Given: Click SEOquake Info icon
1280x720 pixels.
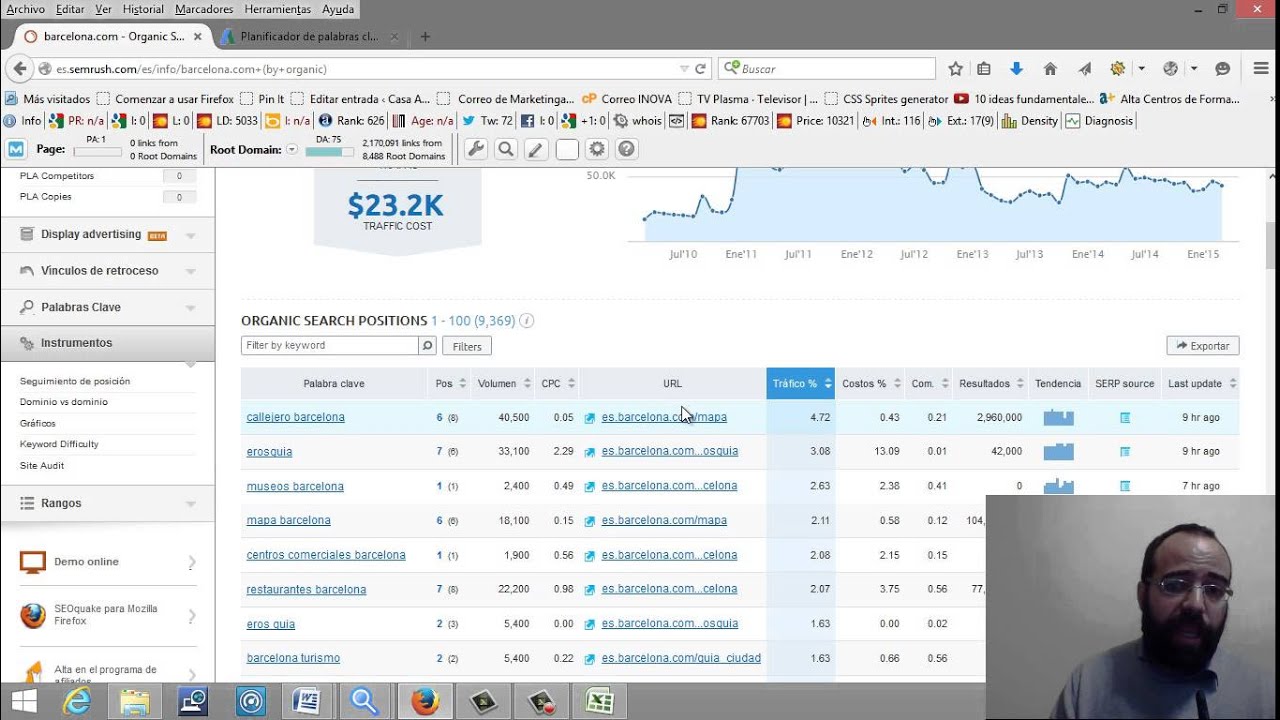Looking at the screenshot, I should [22, 121].
